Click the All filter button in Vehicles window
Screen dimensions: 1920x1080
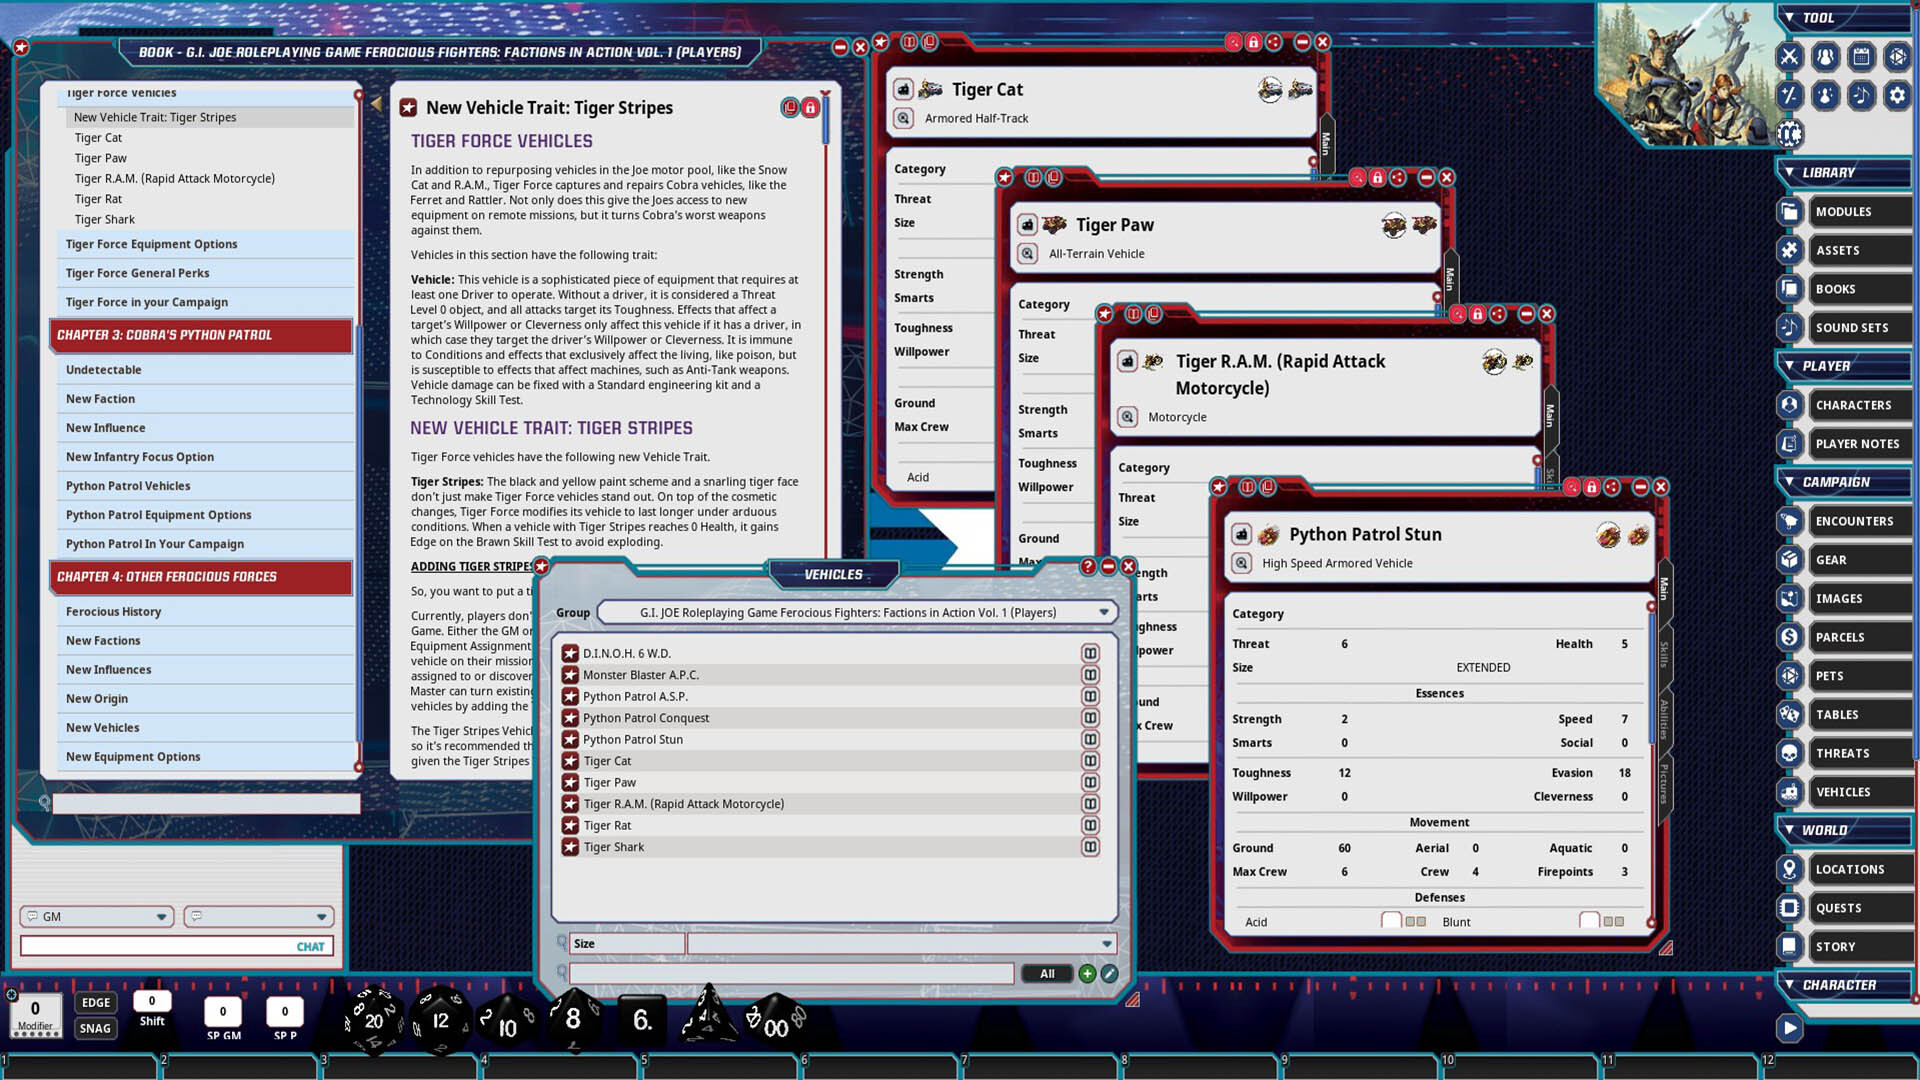[1046, 973]
